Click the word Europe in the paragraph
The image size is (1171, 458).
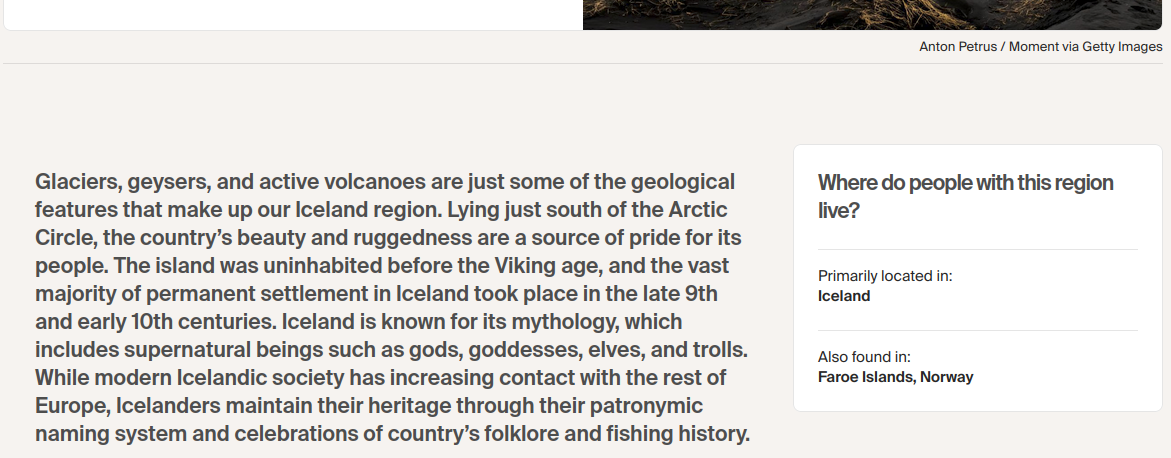click(71, 407)
